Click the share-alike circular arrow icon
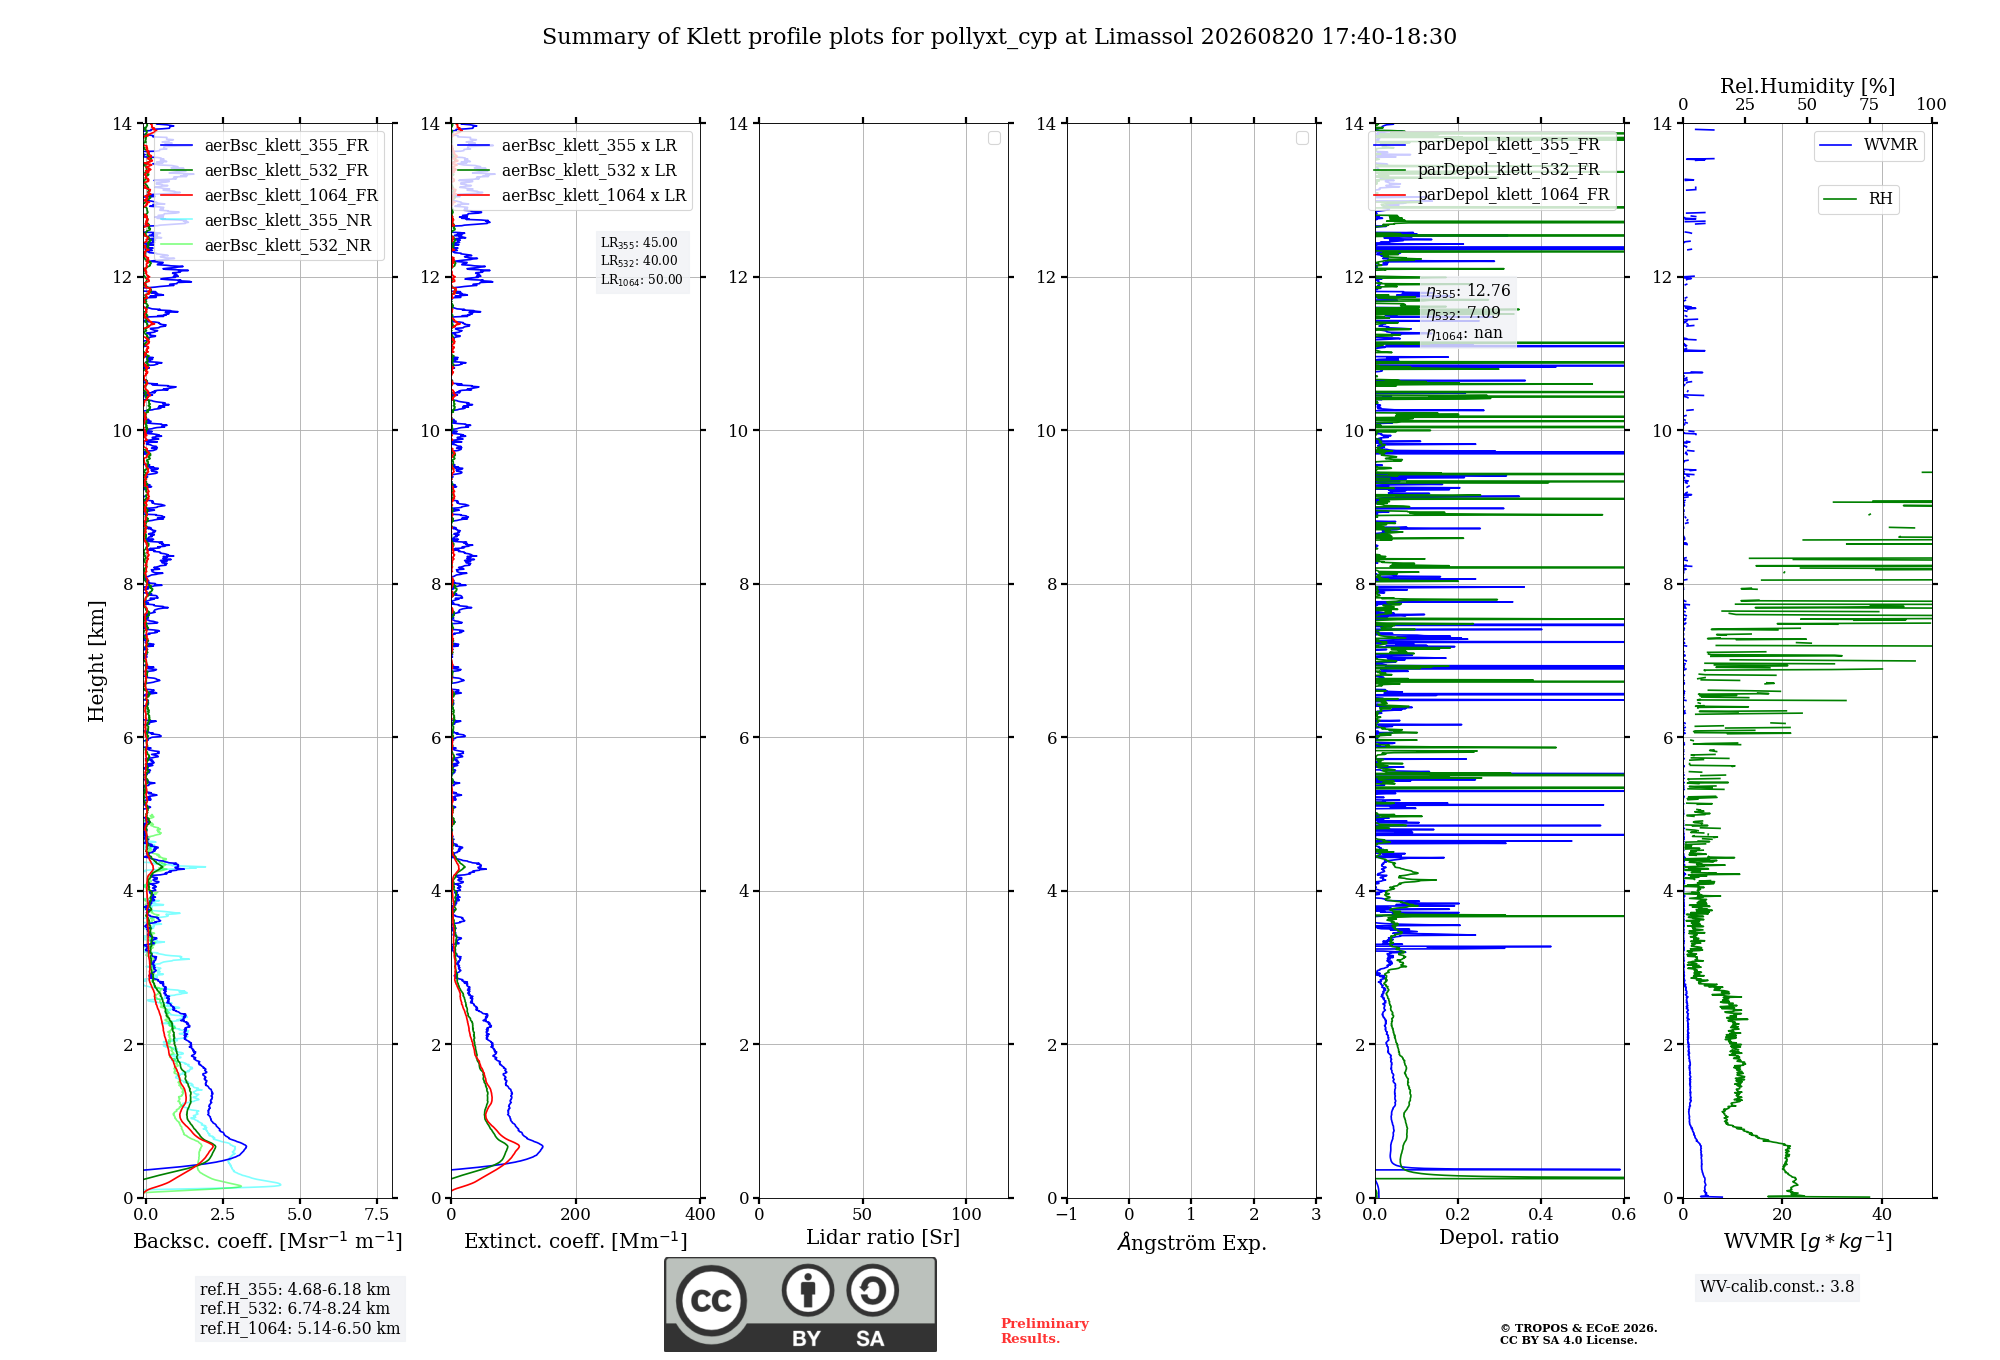The image size is (2000, 1360). (x=872, y=1290)
